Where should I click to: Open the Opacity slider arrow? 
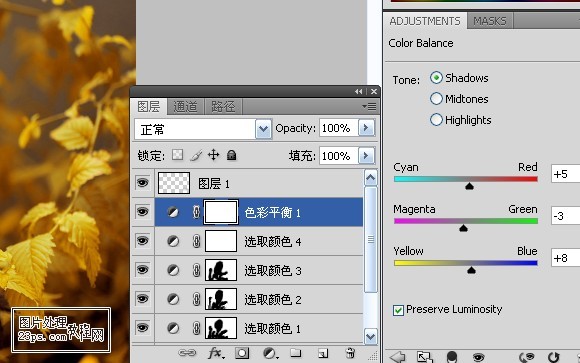point(366,128)
